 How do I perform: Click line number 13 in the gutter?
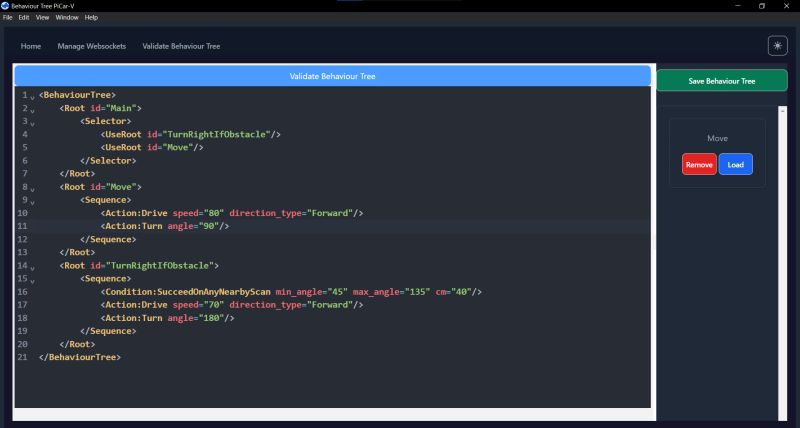[22, 252]
